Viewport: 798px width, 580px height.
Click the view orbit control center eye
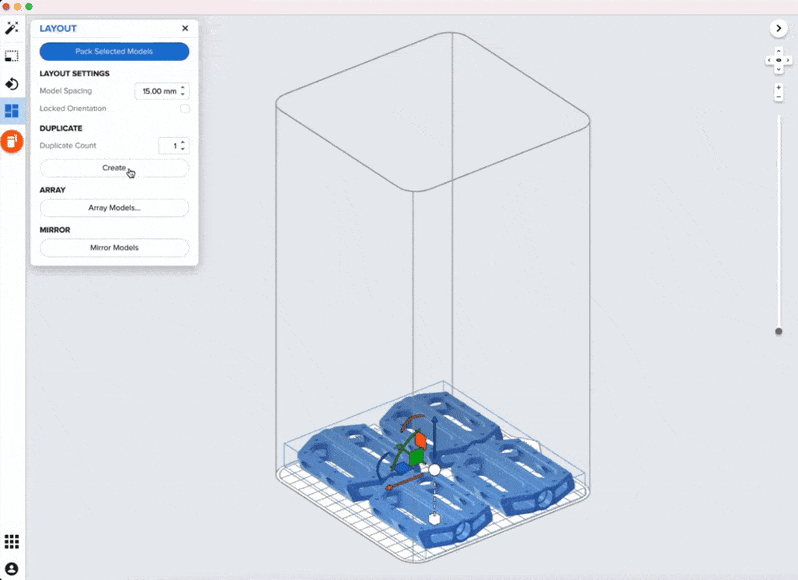click(x=779, y=61)
